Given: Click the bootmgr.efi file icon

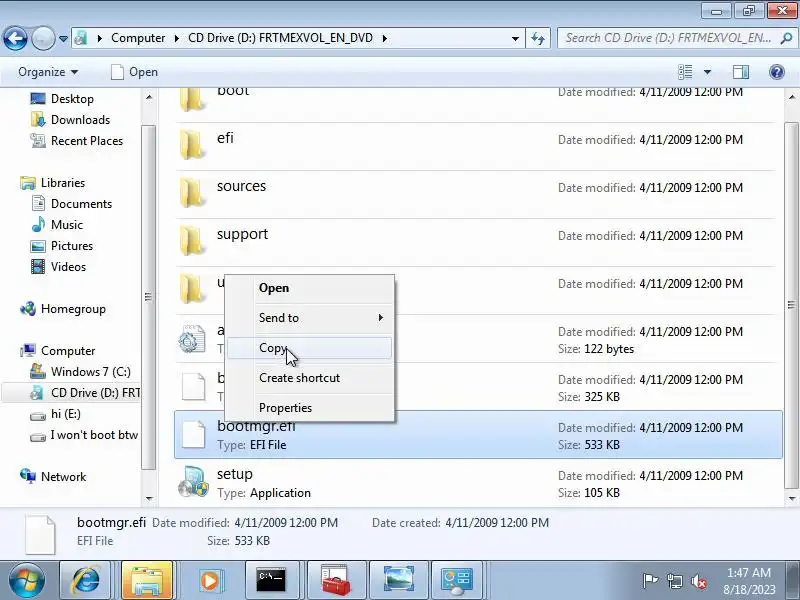Looking at the screenshot, I should (193, 434).
